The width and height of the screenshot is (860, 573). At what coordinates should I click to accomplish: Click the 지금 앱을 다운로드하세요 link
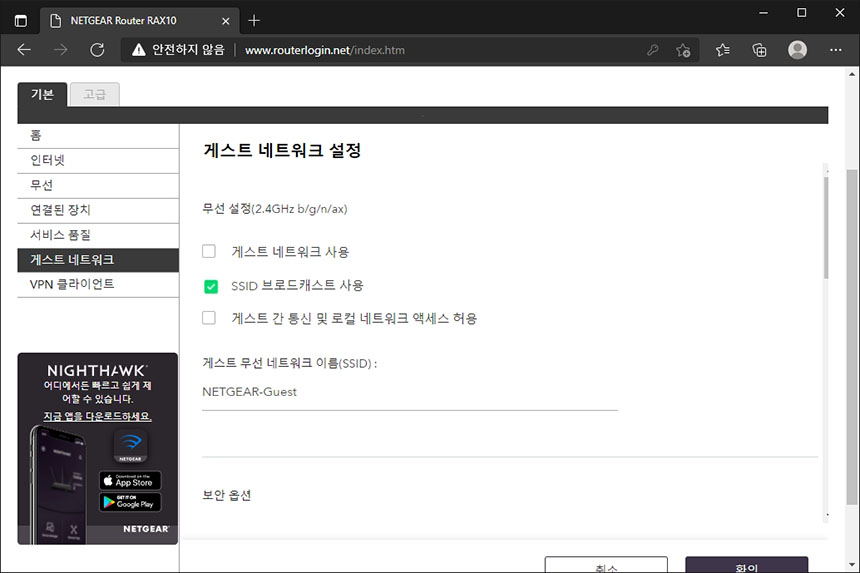[98, 416]
